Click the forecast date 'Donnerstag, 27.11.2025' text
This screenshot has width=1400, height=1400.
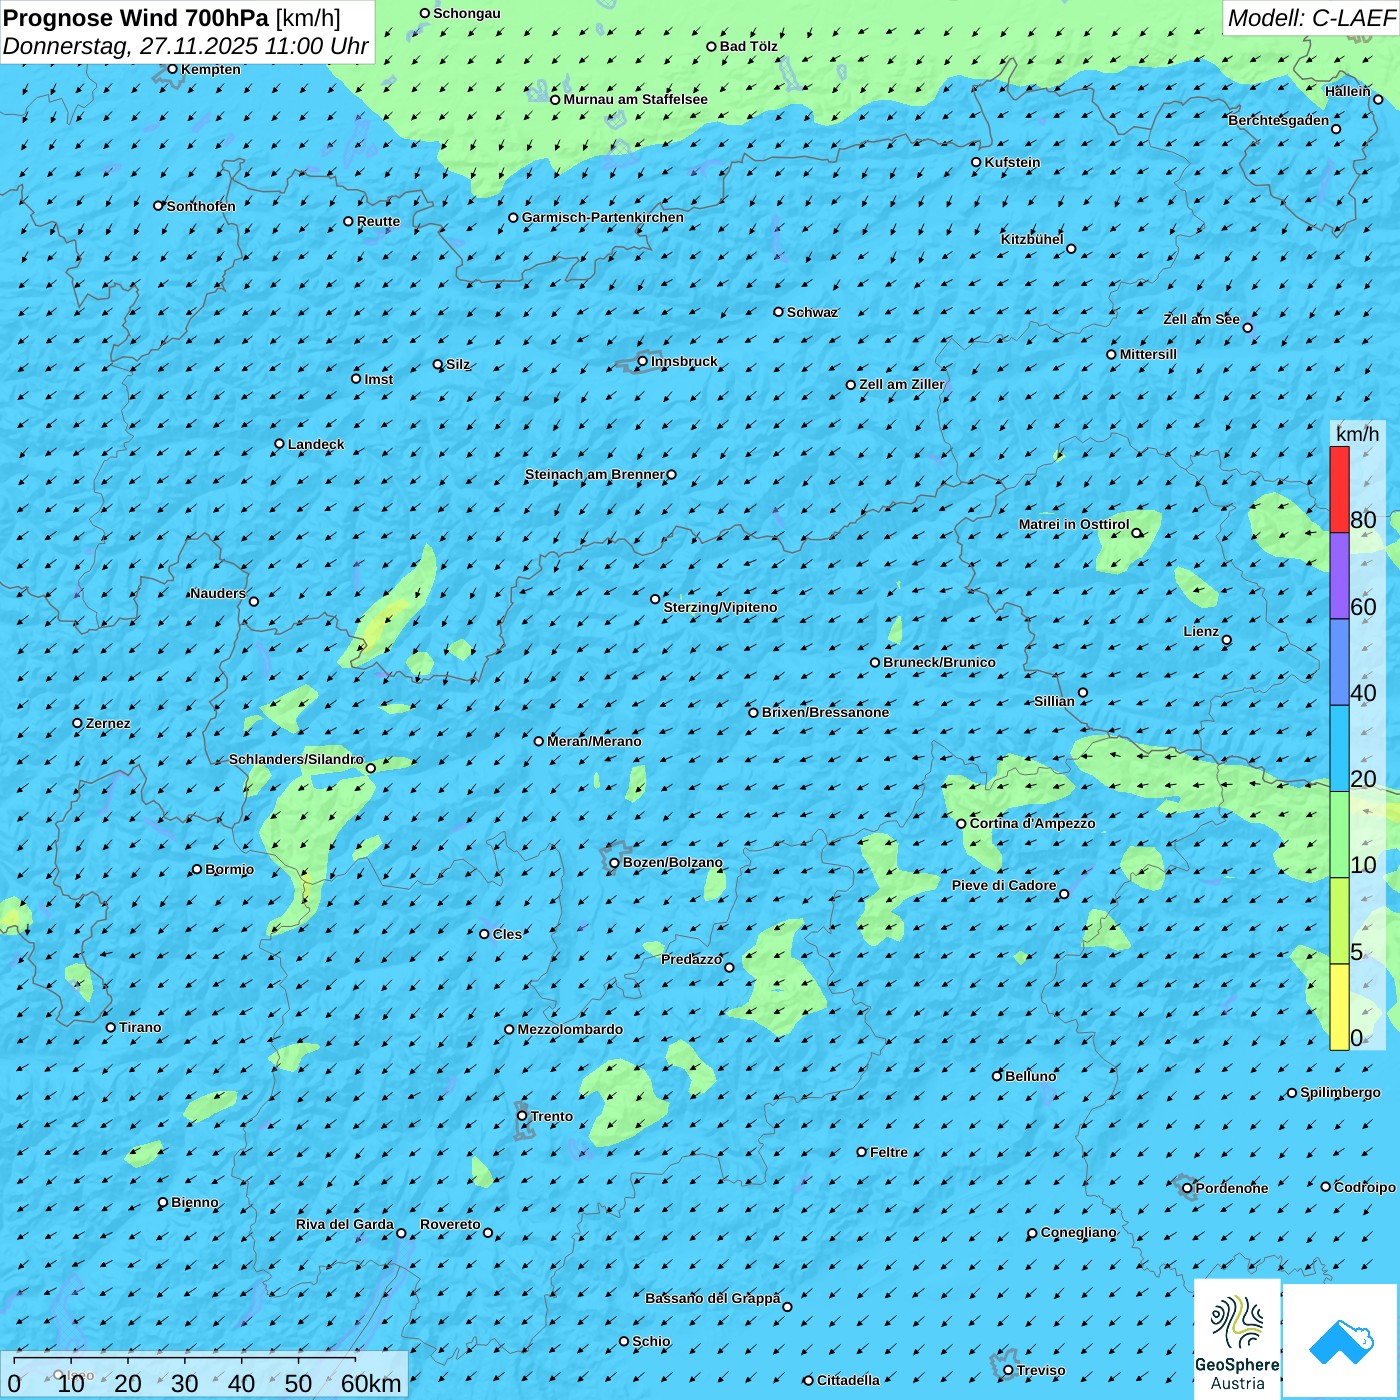tap(130, 46)
